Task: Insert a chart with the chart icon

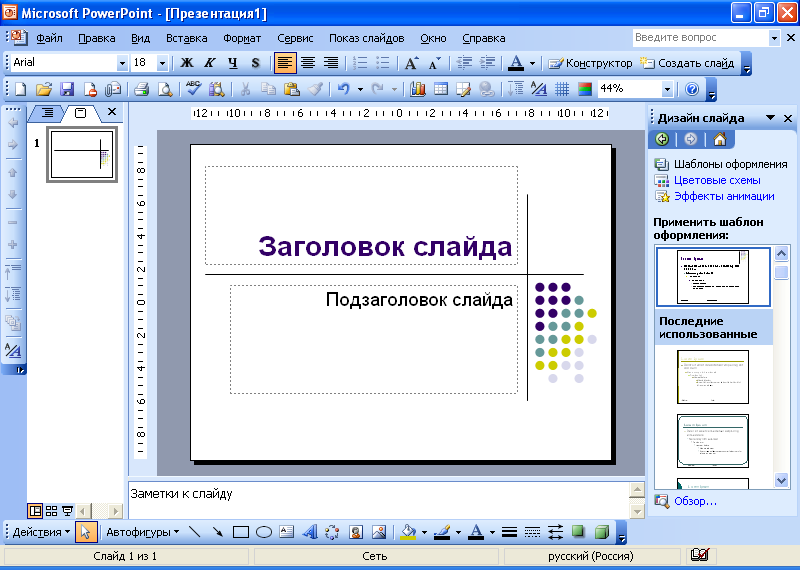Action: 417,90
